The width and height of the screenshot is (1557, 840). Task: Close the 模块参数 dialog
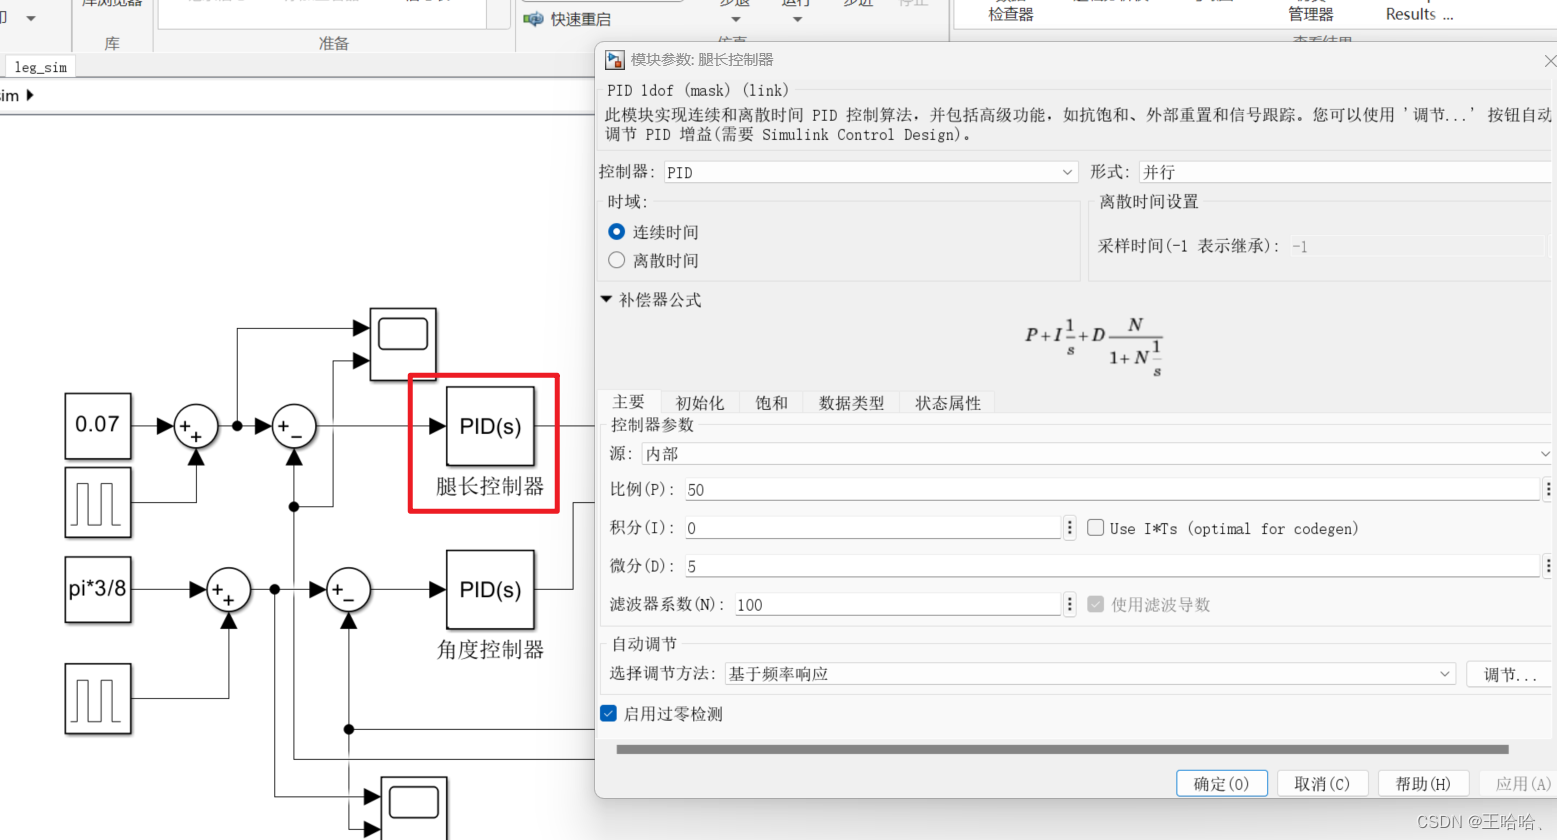click(1549, 61)
